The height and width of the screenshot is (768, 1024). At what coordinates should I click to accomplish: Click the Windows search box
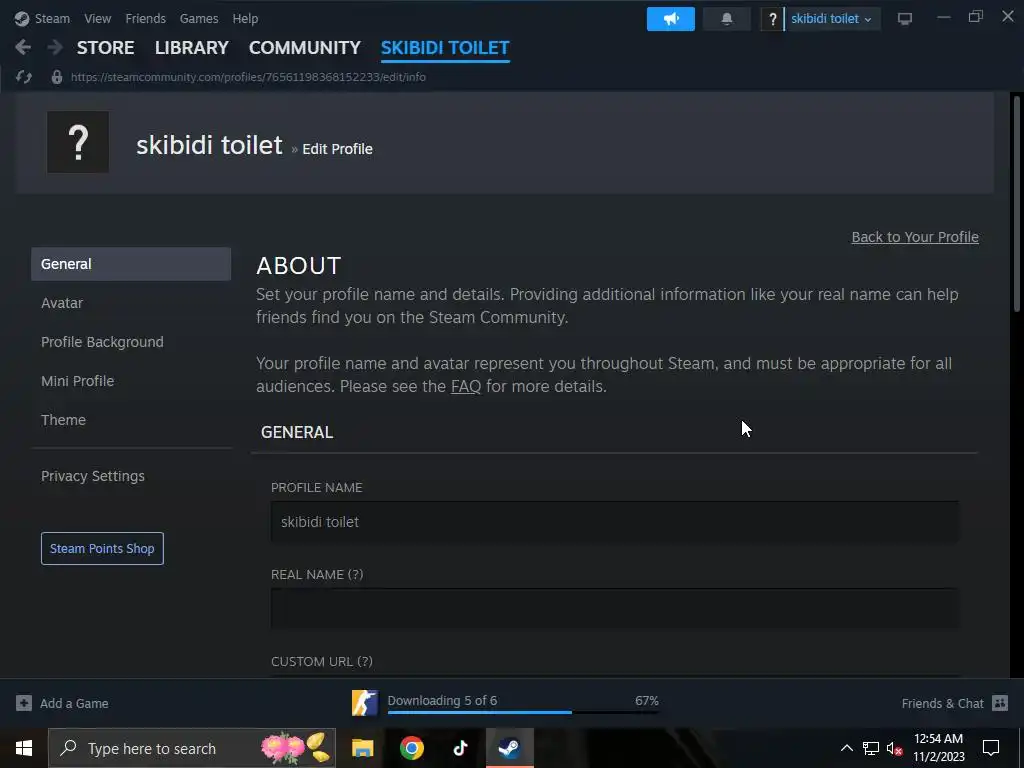pos(191,748)
